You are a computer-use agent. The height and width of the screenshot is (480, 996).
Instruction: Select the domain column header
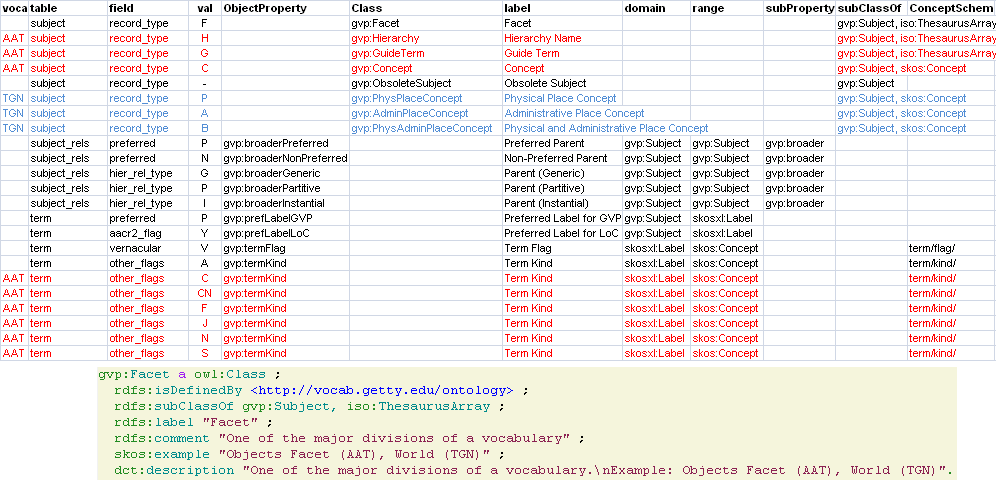point(645,8)
